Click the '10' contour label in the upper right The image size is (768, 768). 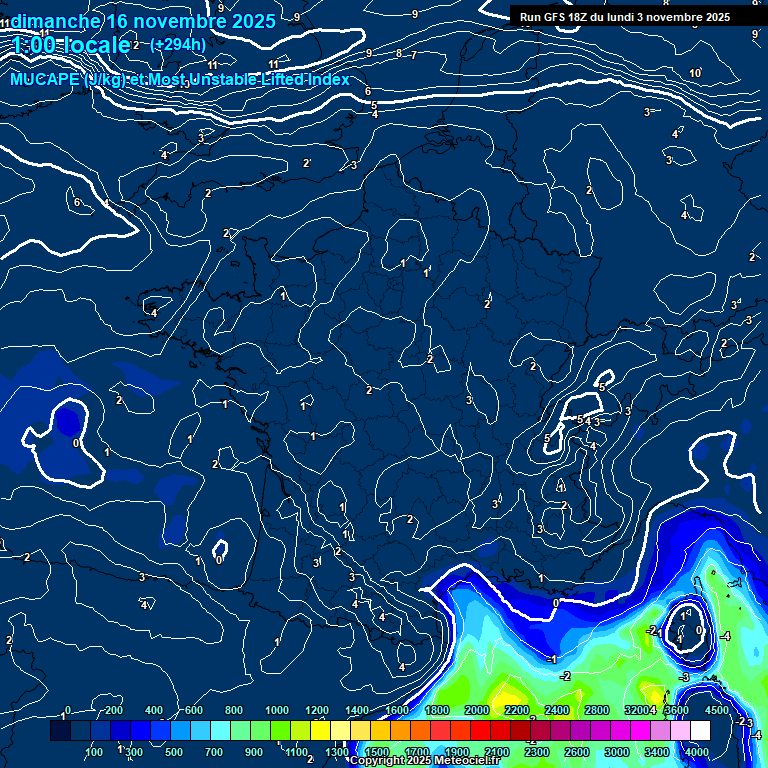695,73
